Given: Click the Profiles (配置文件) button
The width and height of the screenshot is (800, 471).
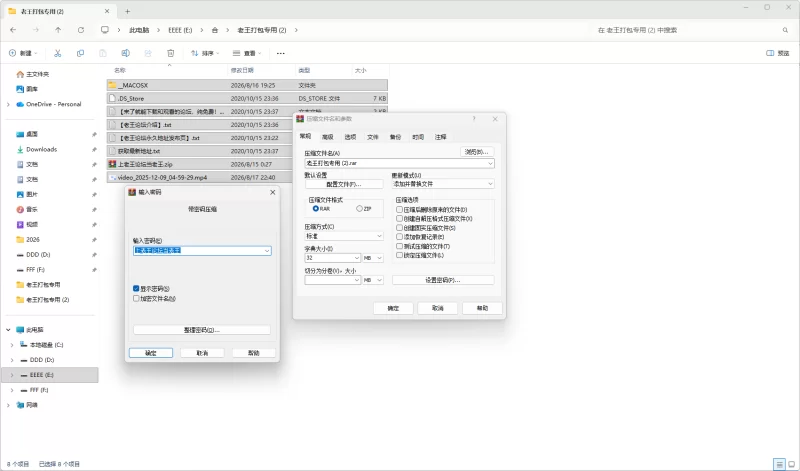Looking at the screenshot, I should (344, 184).
